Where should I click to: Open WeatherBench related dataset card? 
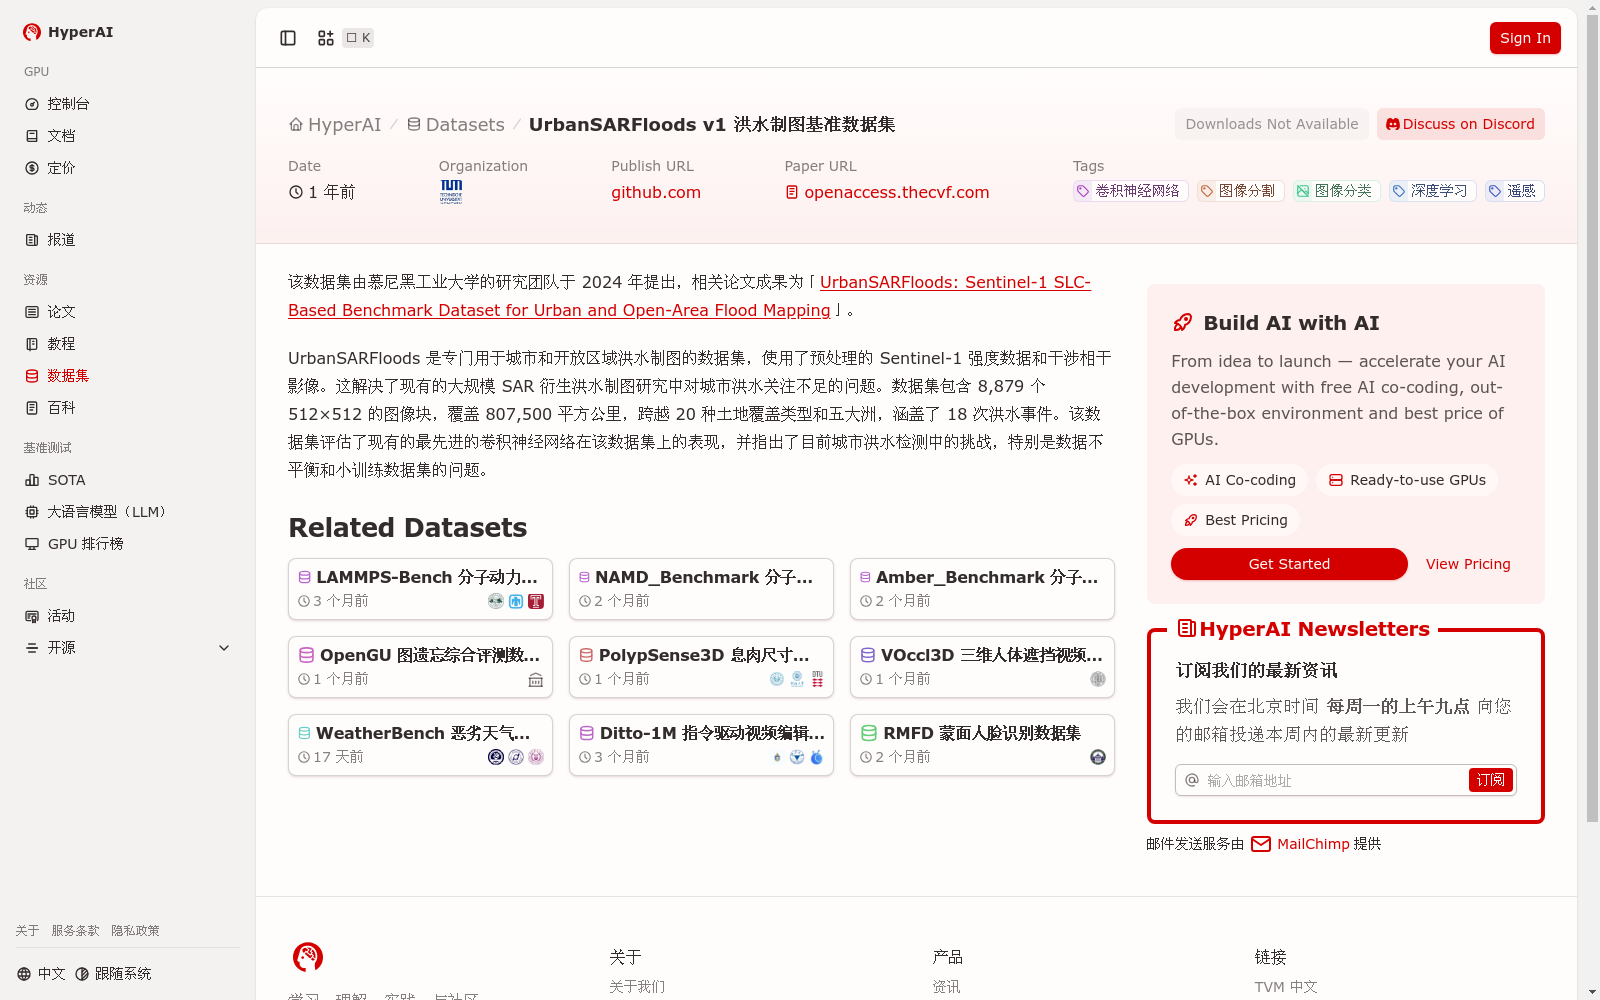[420, 745]
